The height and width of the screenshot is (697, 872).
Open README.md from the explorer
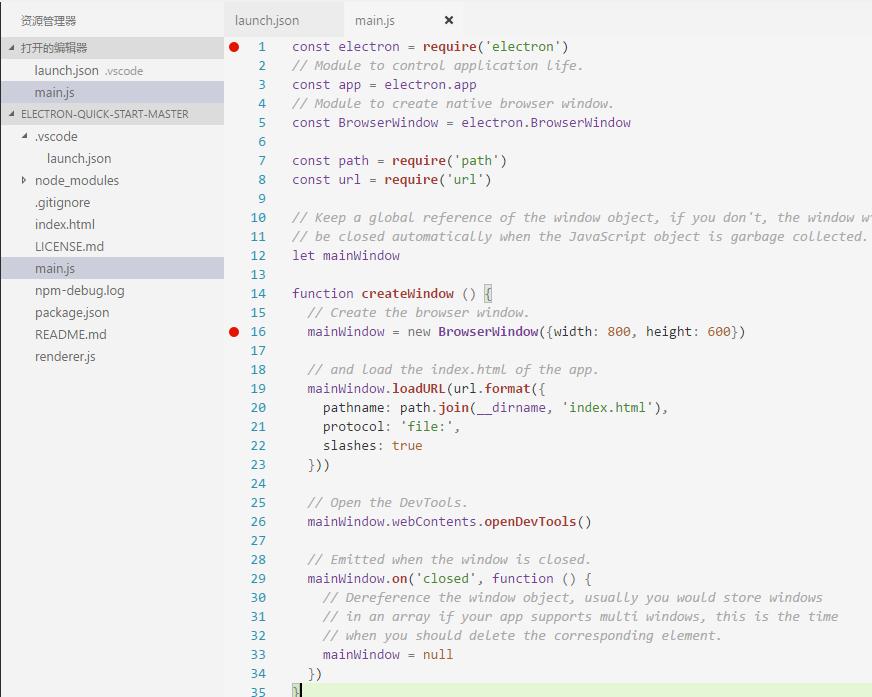tap(70, 335)
